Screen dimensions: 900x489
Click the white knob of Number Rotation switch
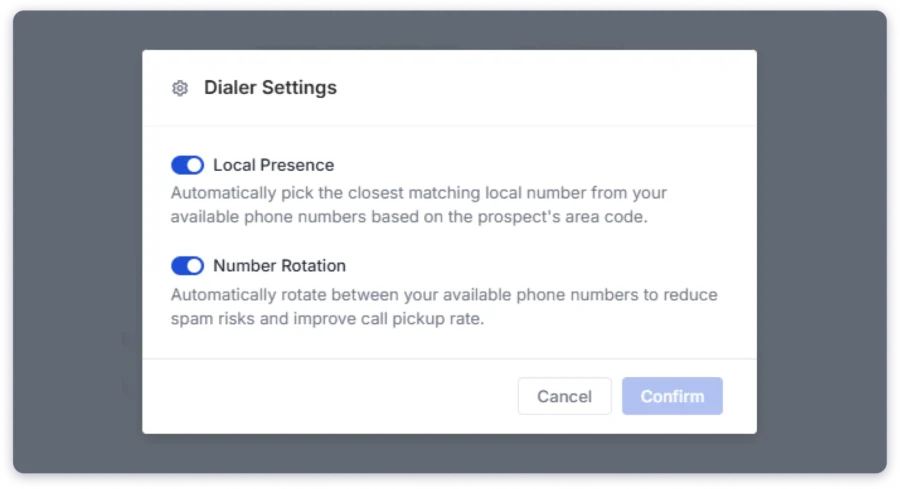point(195,266)
